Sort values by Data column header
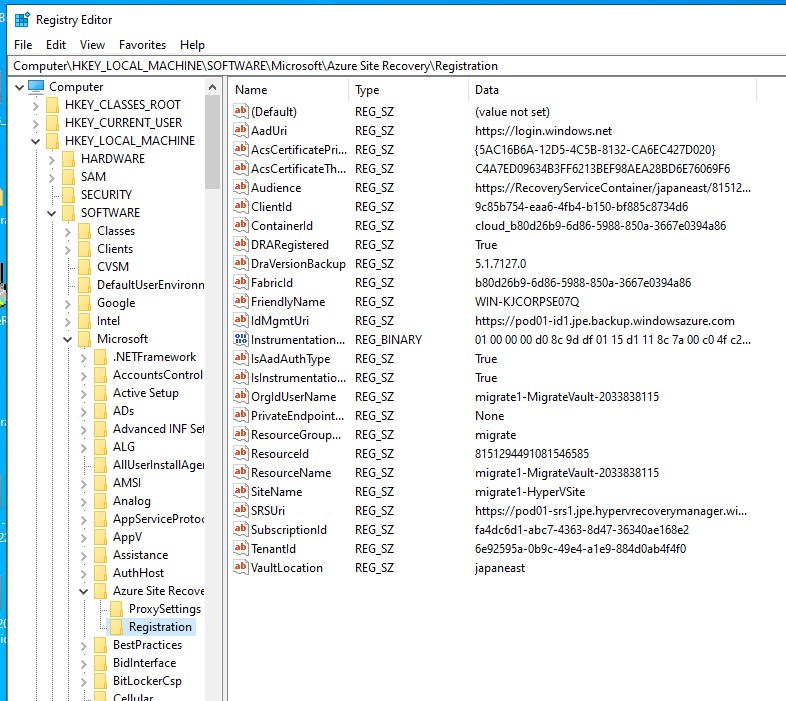786x701 pixels. point(613,90)
